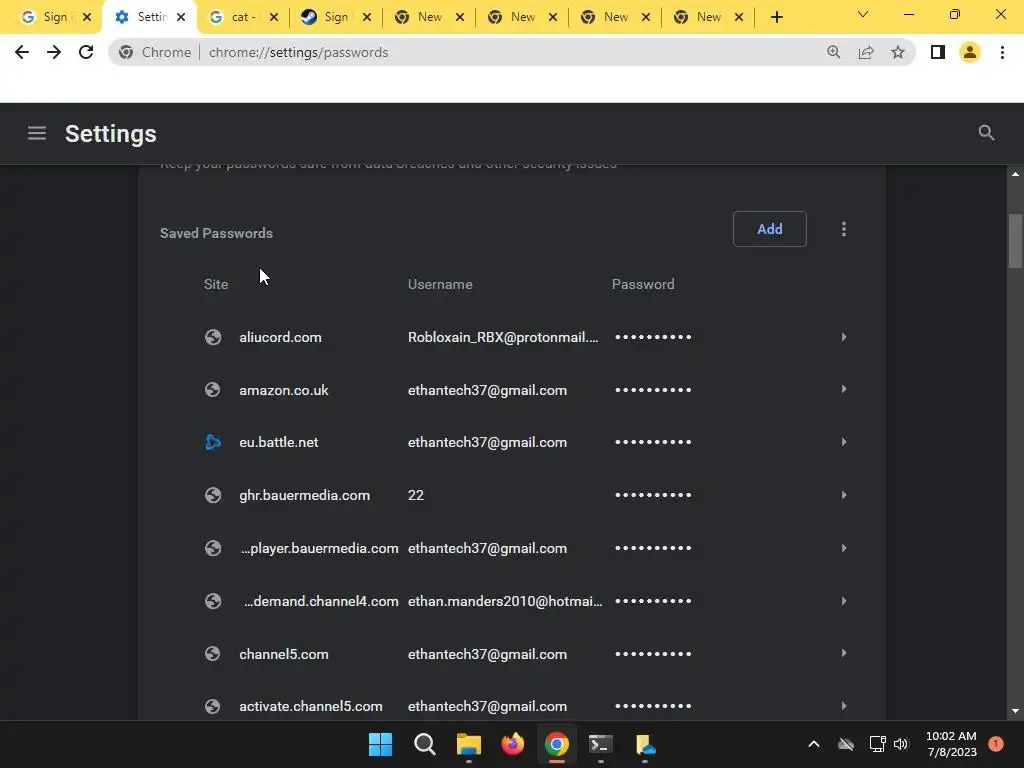Image resolution: width=1024 pixels, height=768 pixels.
Task: Open the notification badge in taskbar
Action: (x=995, y=744)
